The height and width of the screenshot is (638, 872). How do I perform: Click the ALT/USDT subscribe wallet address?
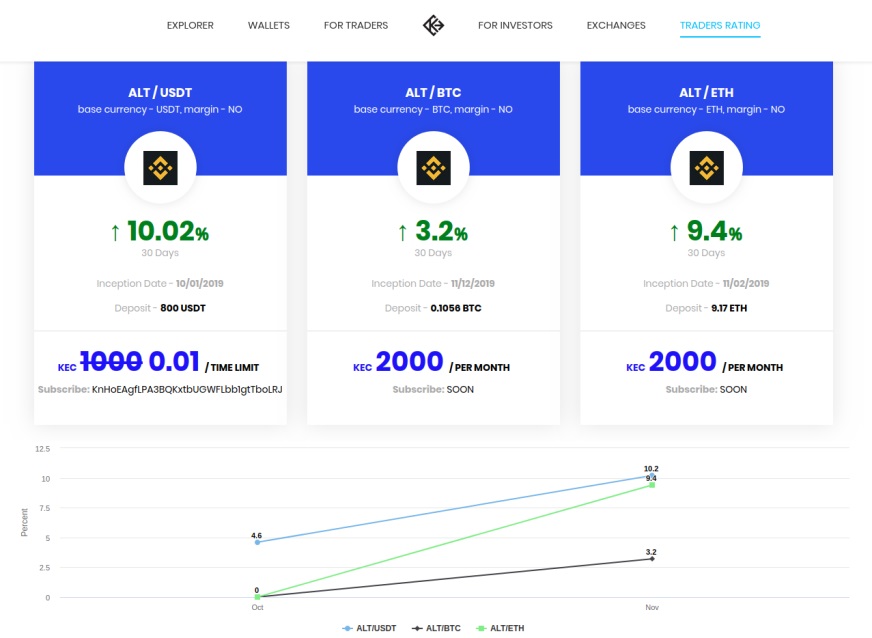point(187,389)
